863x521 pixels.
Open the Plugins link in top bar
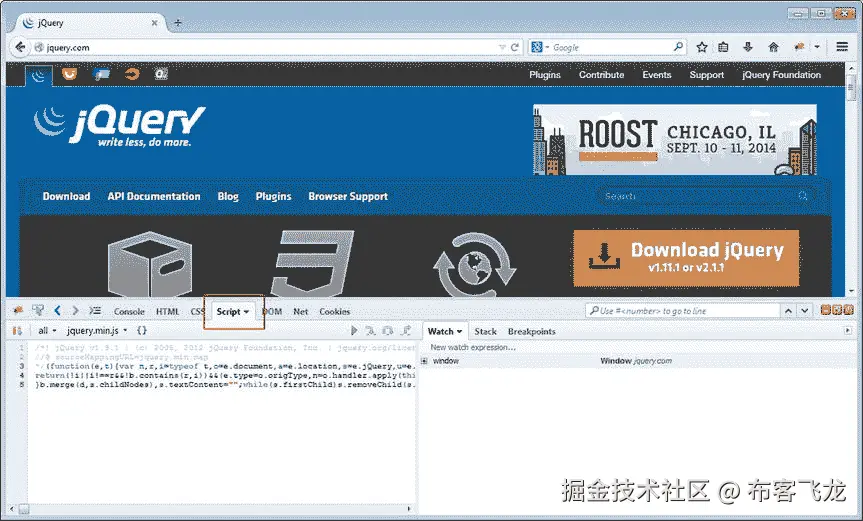click(545, 75)
